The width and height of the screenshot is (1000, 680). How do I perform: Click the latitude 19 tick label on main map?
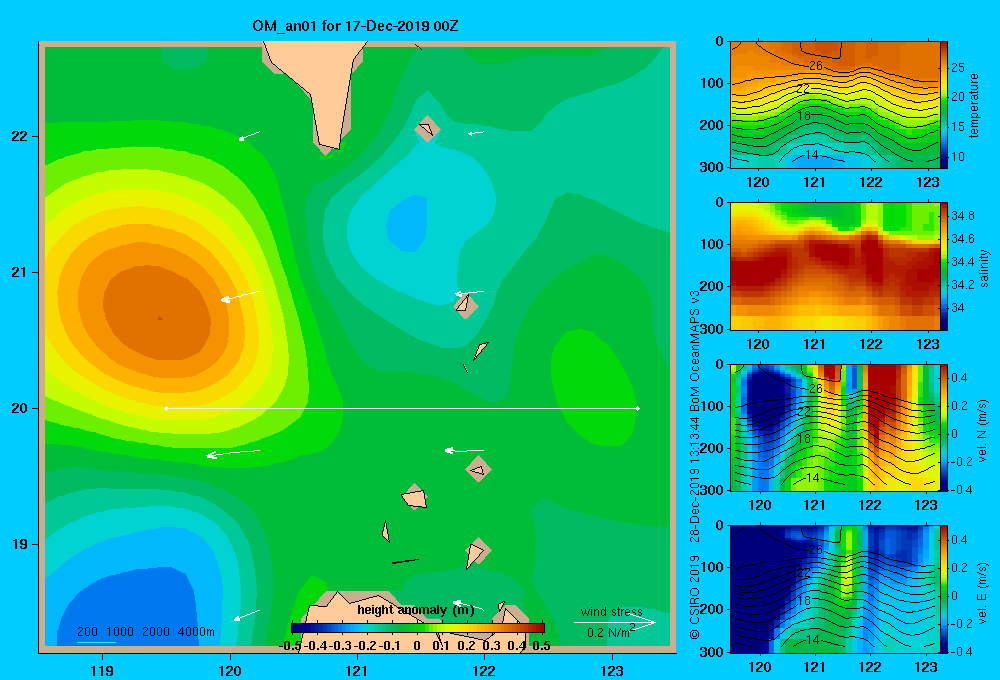tap(20, 544)
